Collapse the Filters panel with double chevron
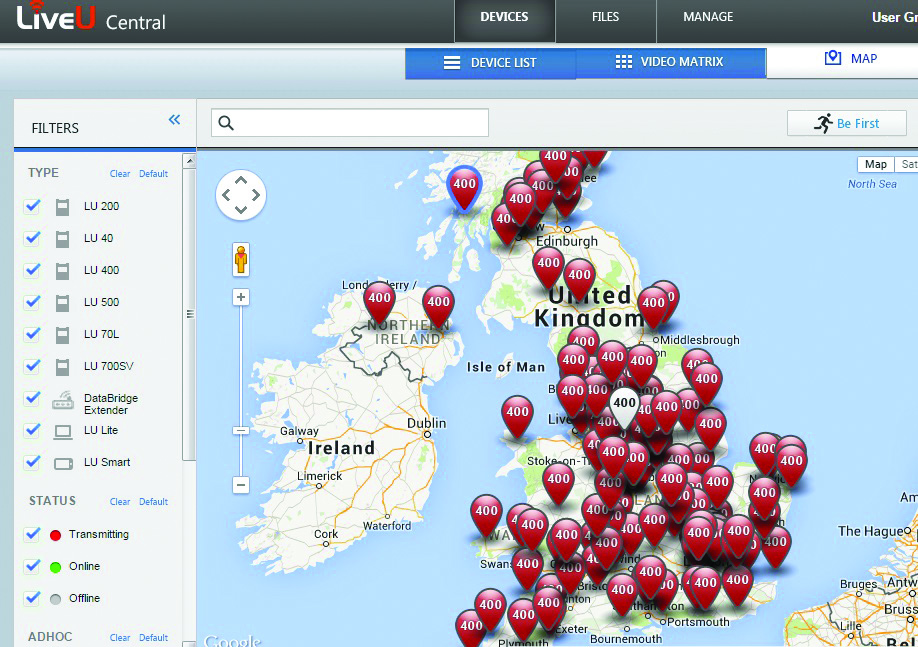The width and height of the screenshot is (918, 647). (174, 120)
